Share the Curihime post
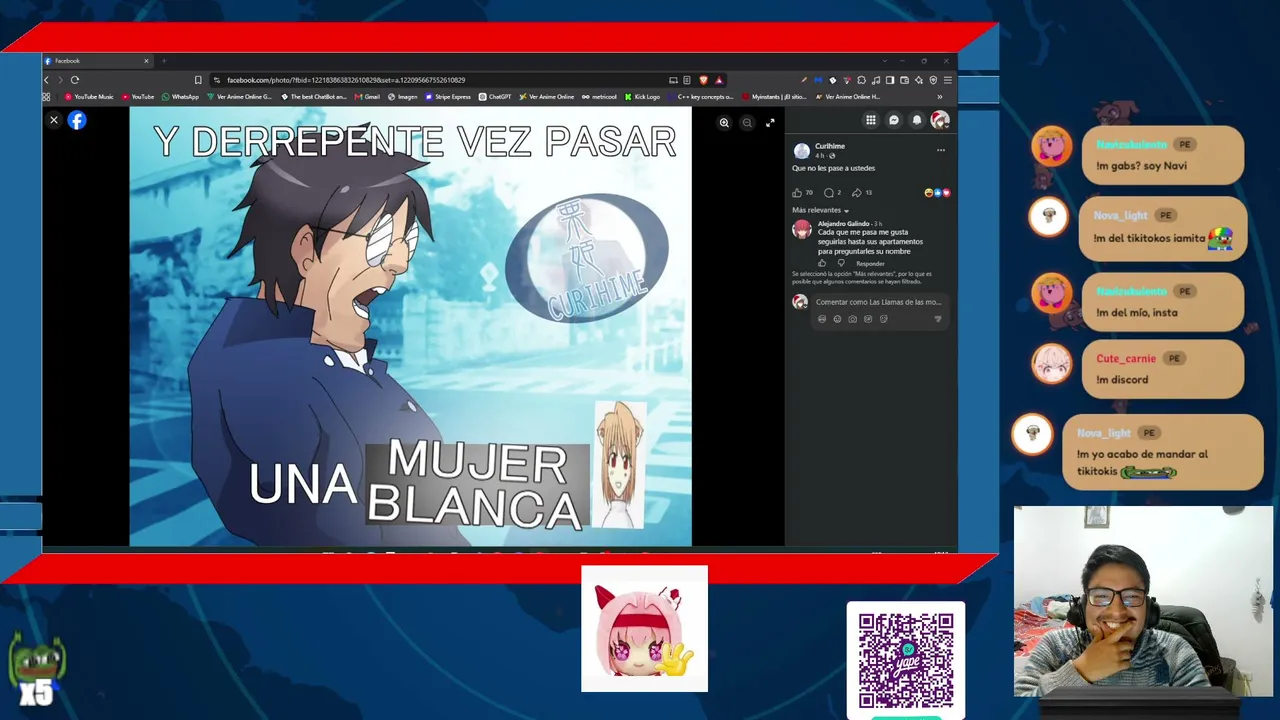The image size is (1280, 720). point(857,193)
